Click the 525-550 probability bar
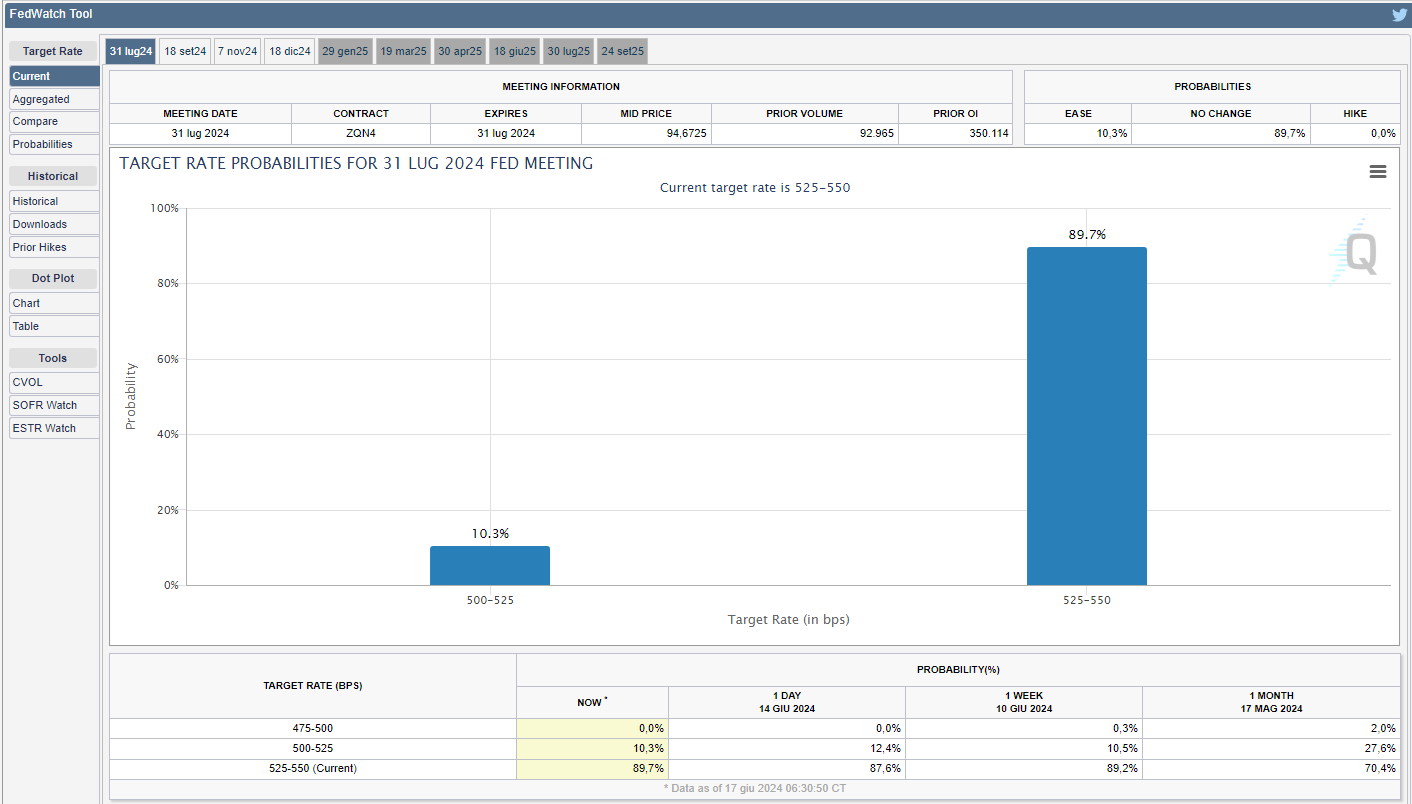Viewport: 1412px width, 804px height. 1086,416
